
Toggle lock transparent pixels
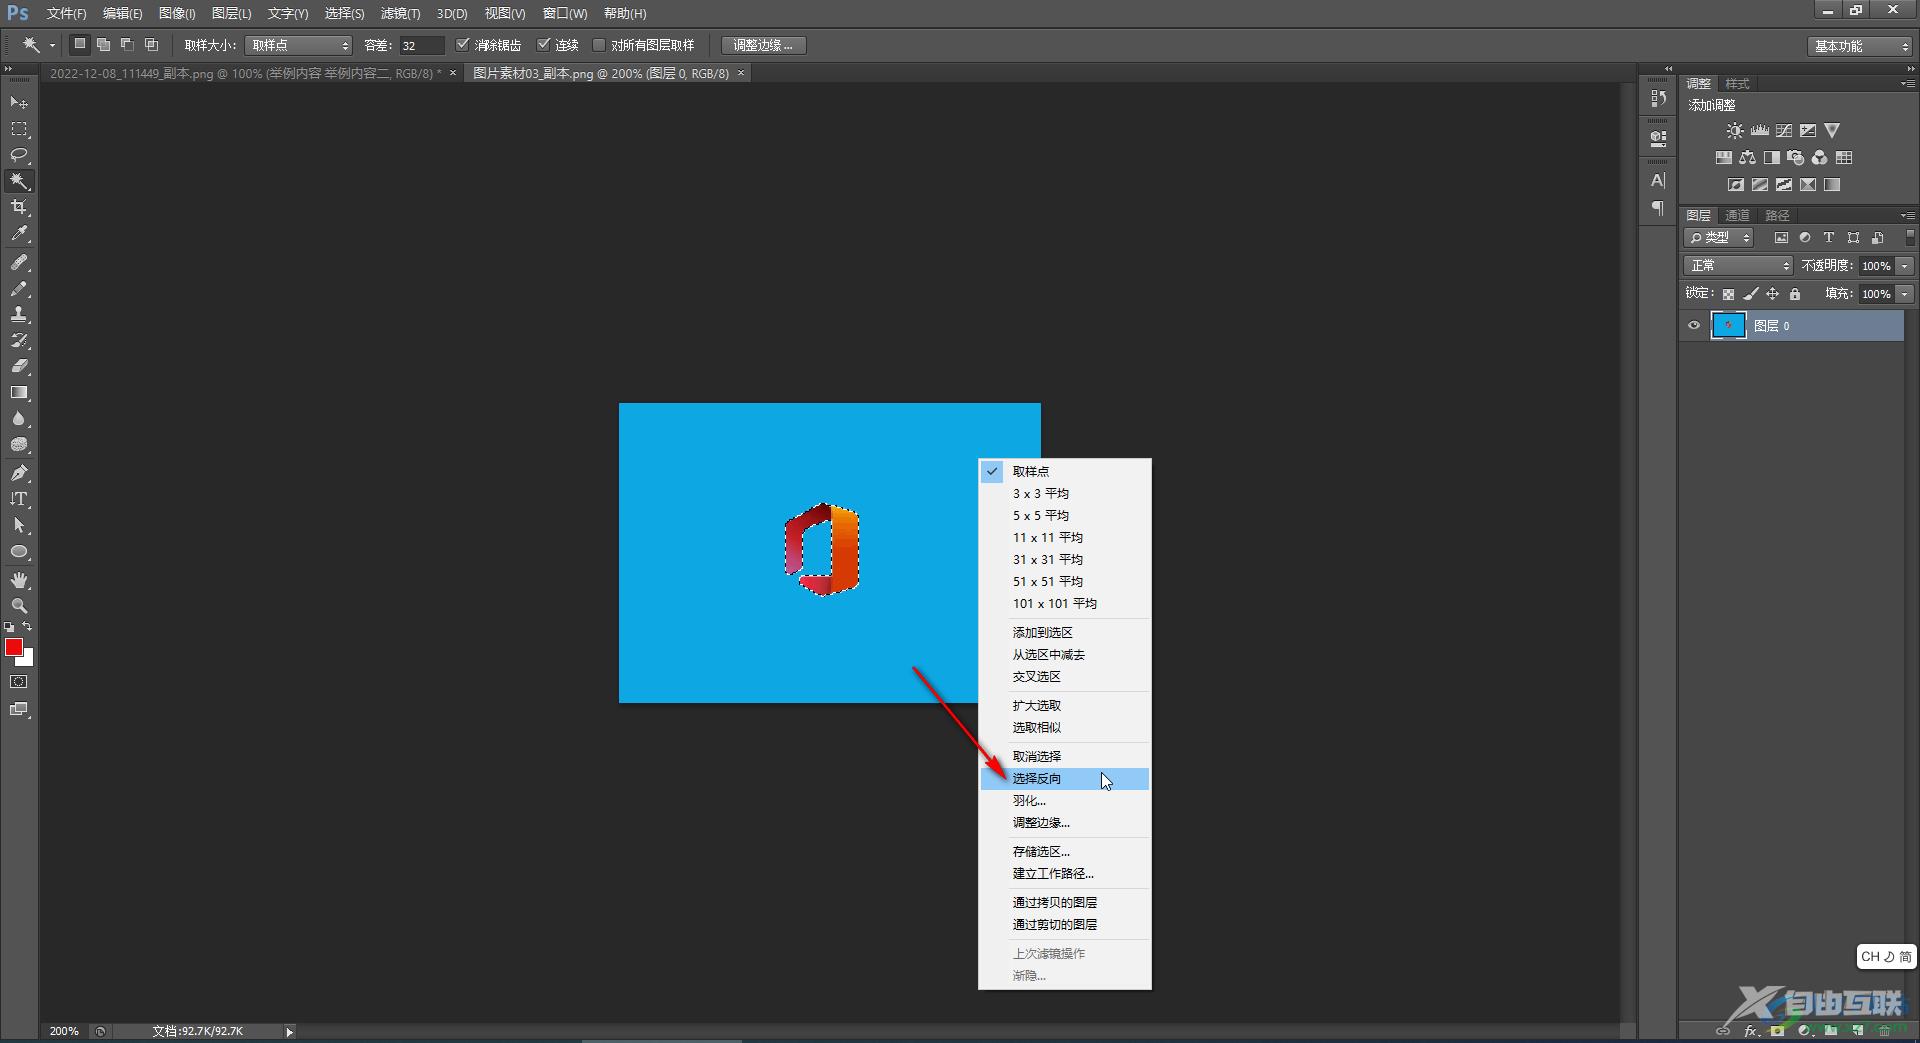[x=1728, y=294]
